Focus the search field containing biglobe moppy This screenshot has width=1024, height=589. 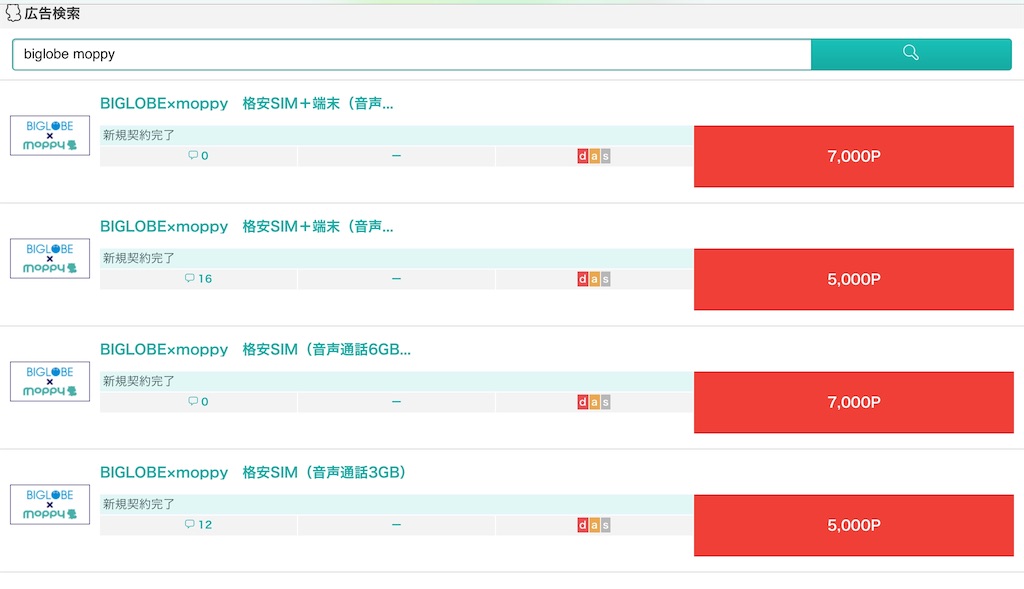pyautogui.click(x=411, y=54)
